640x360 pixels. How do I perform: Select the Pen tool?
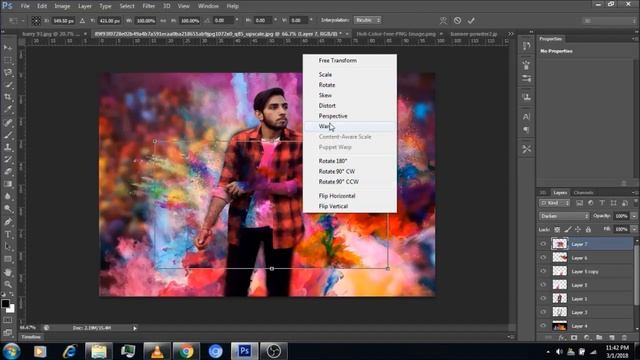[x=8, y=222]
